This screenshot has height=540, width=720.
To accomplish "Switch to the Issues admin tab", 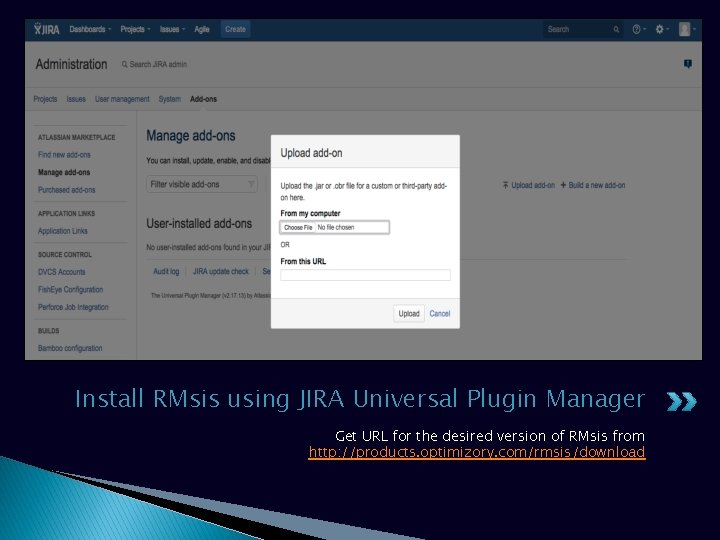I will click(x=76, y=99).
